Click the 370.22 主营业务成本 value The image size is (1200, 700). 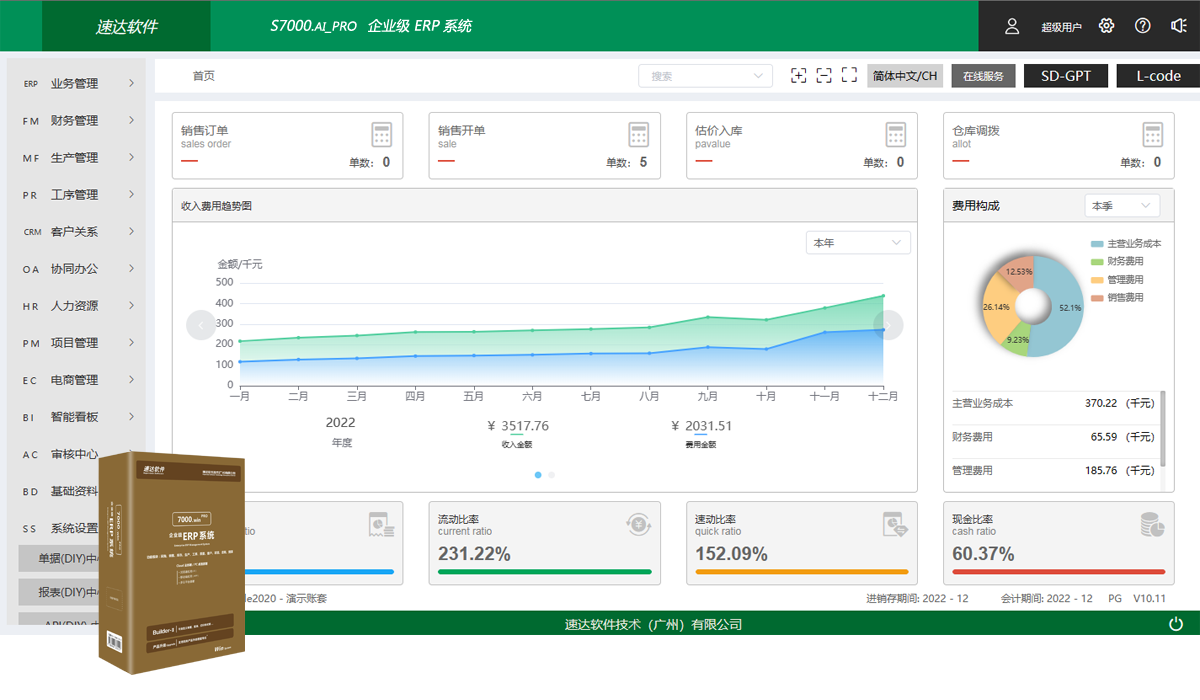click(x=1101, y=403)
